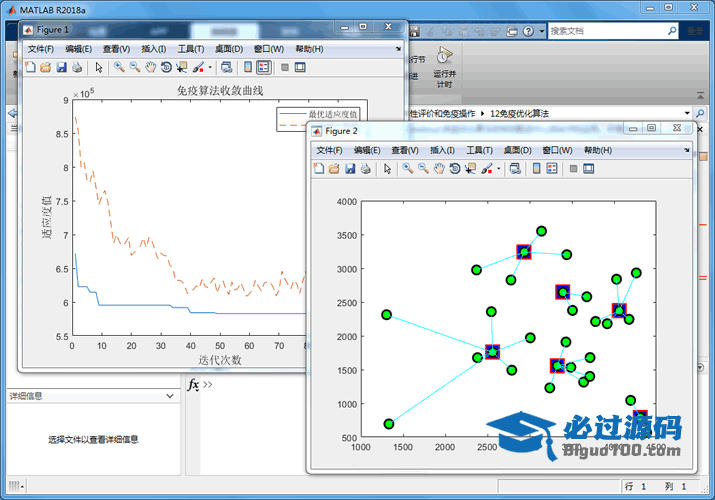This screenshot has width=715, height=500.
Task: Select Data Cursor tool in Figure 2
Action: click(x=470, y=169)
